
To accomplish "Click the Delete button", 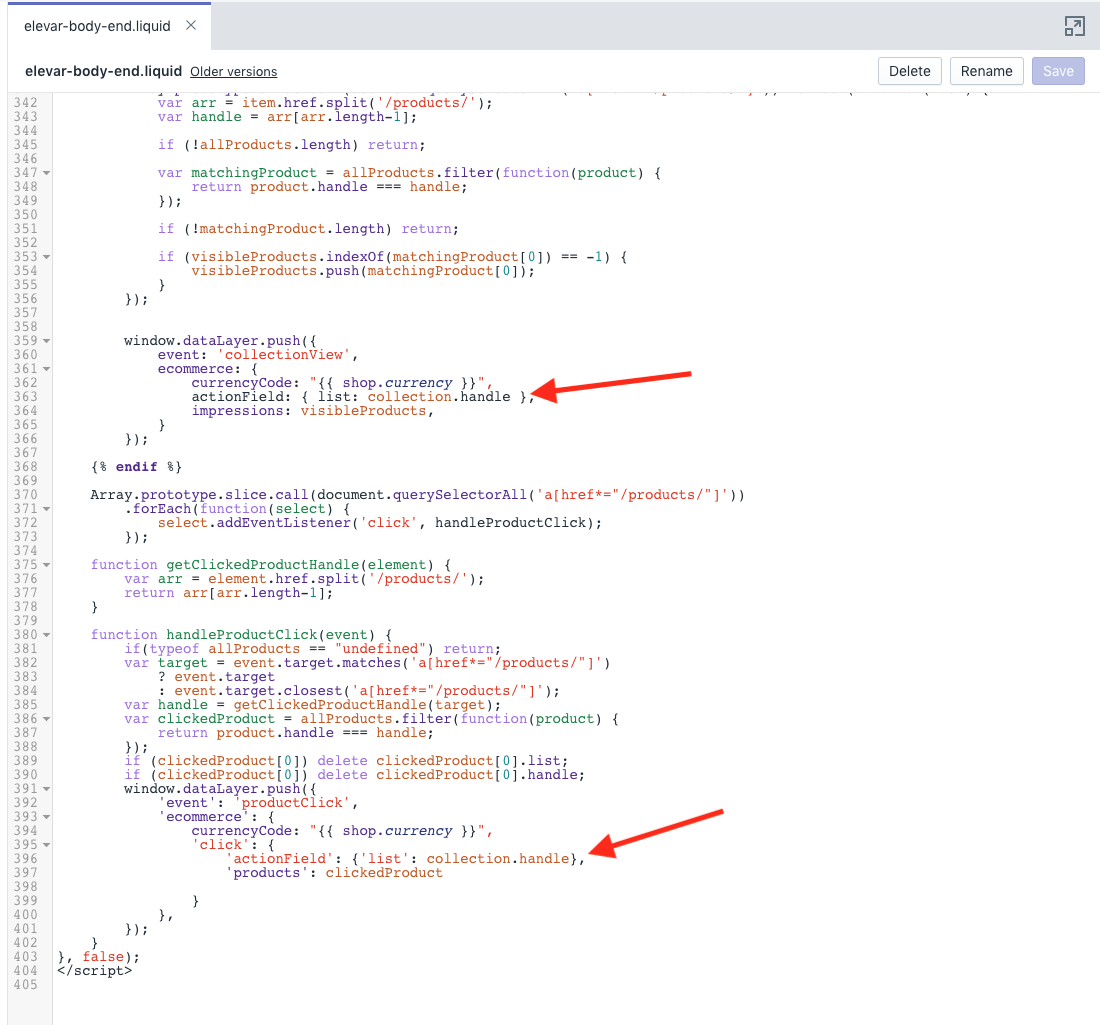I will pos(909,71).
